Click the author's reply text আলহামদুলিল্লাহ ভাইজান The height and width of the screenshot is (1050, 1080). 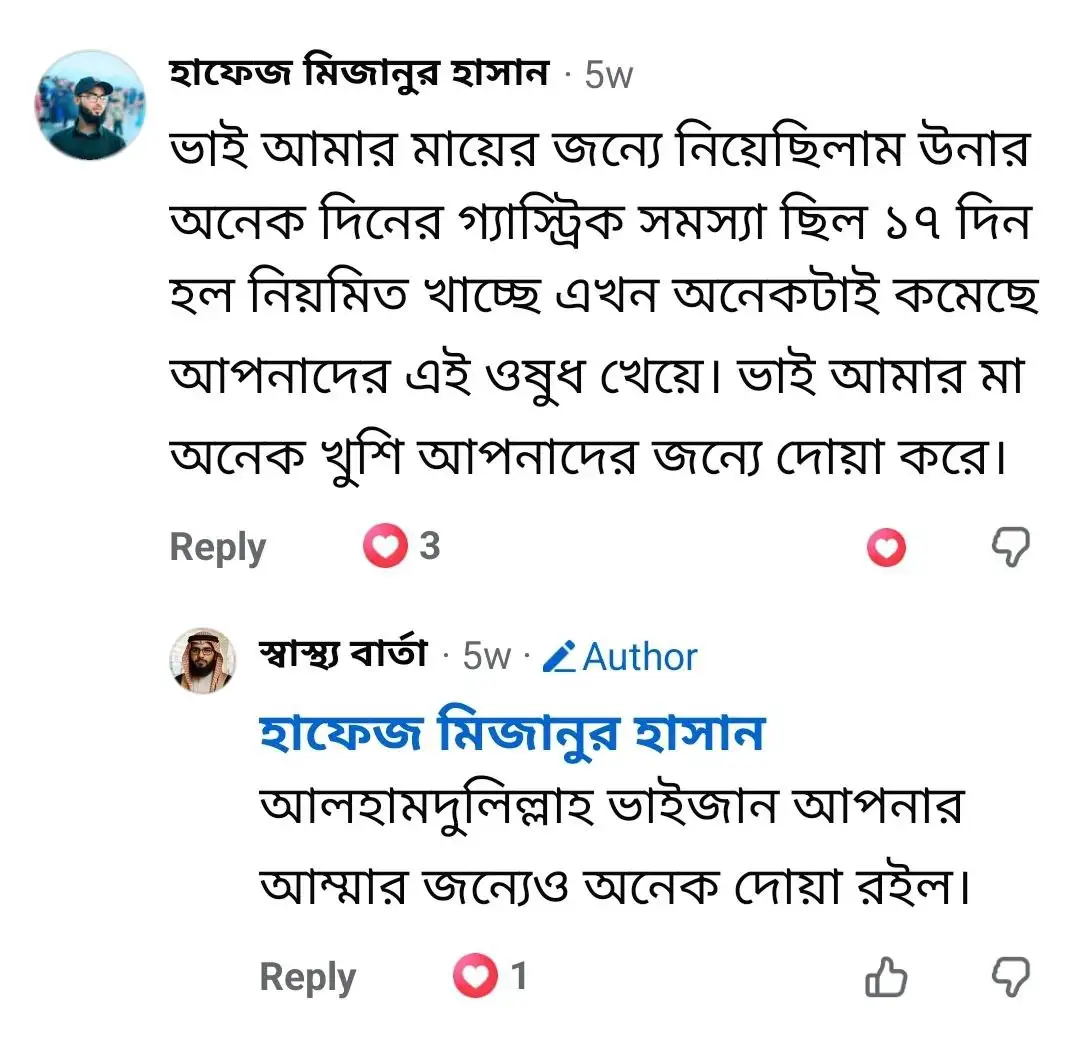click(x=610, y=808)
